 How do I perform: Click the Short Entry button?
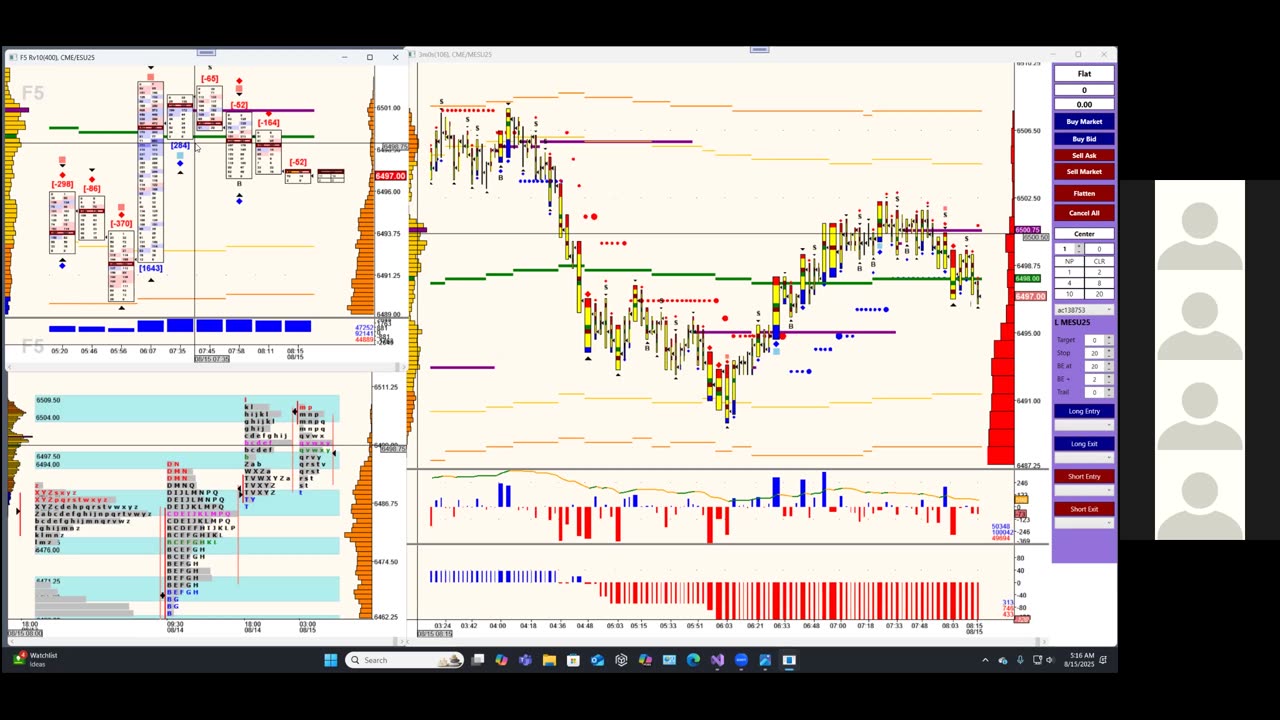(1084, 476)
